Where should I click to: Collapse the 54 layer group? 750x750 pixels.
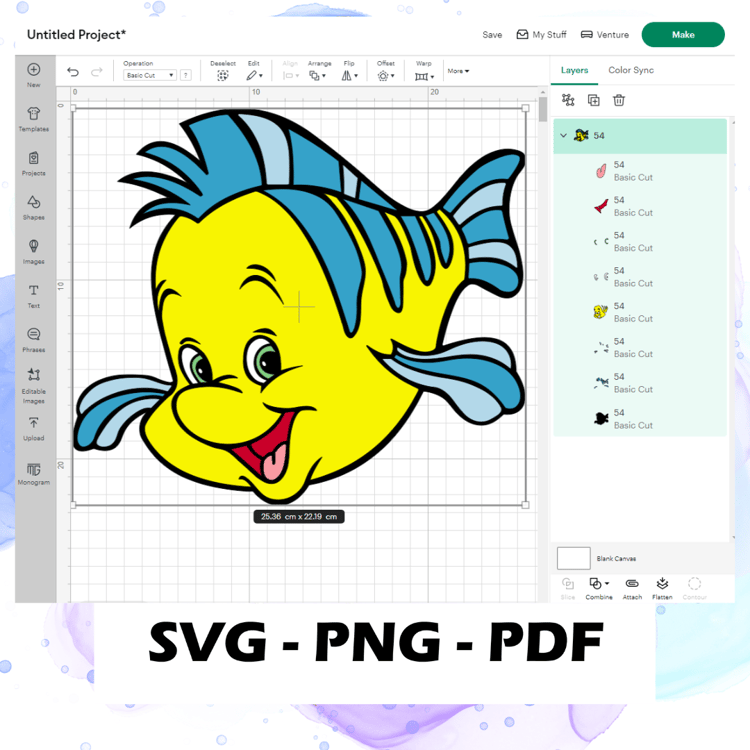[x=563, y=135]
